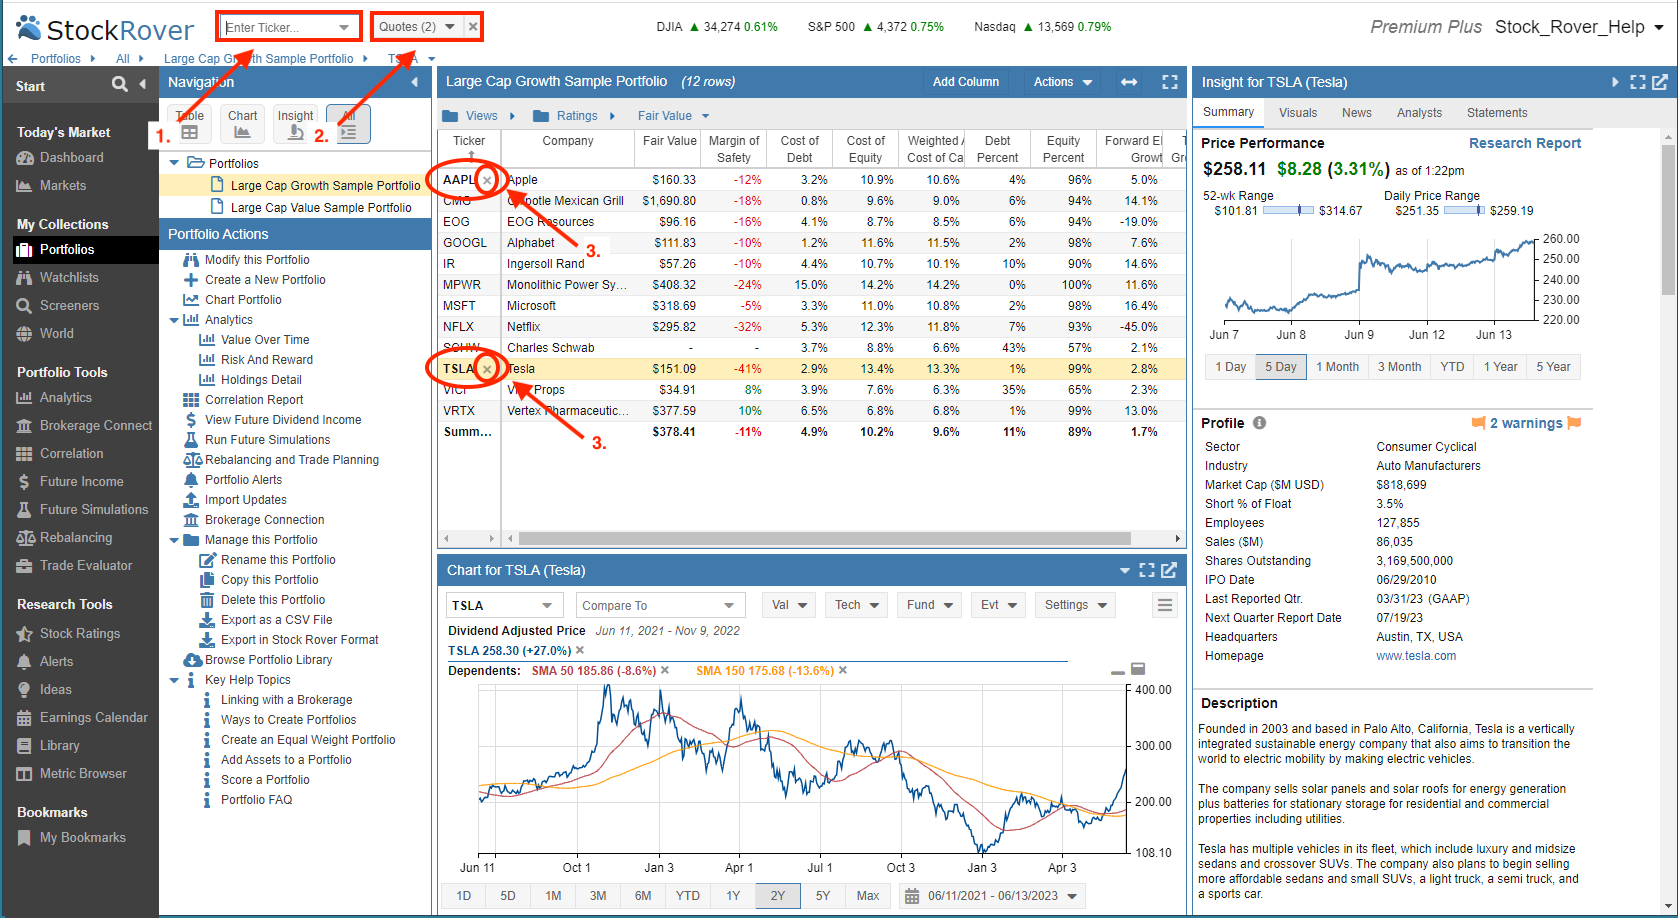1678x918 pixels.
Task: Switch to Visuals tab in Insight
Action: point(1297,113)
